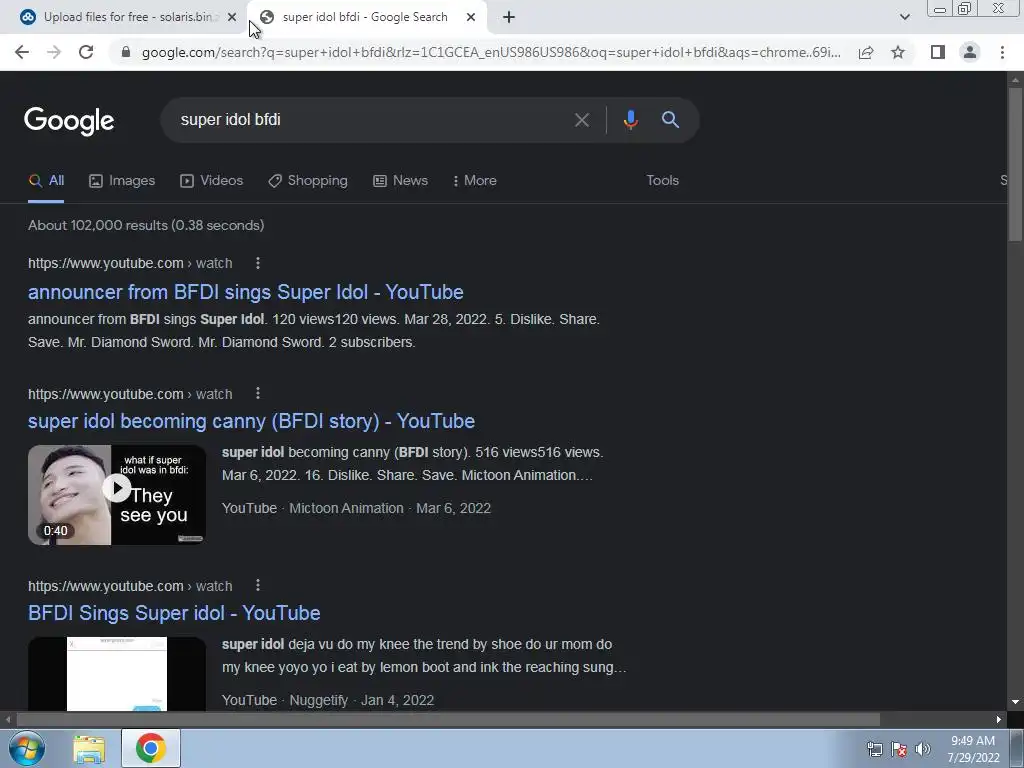The width and height of the screenshot is (1024, 768).
Task: Click the horizontal scroll right arrow
Action: coord(999,720)
